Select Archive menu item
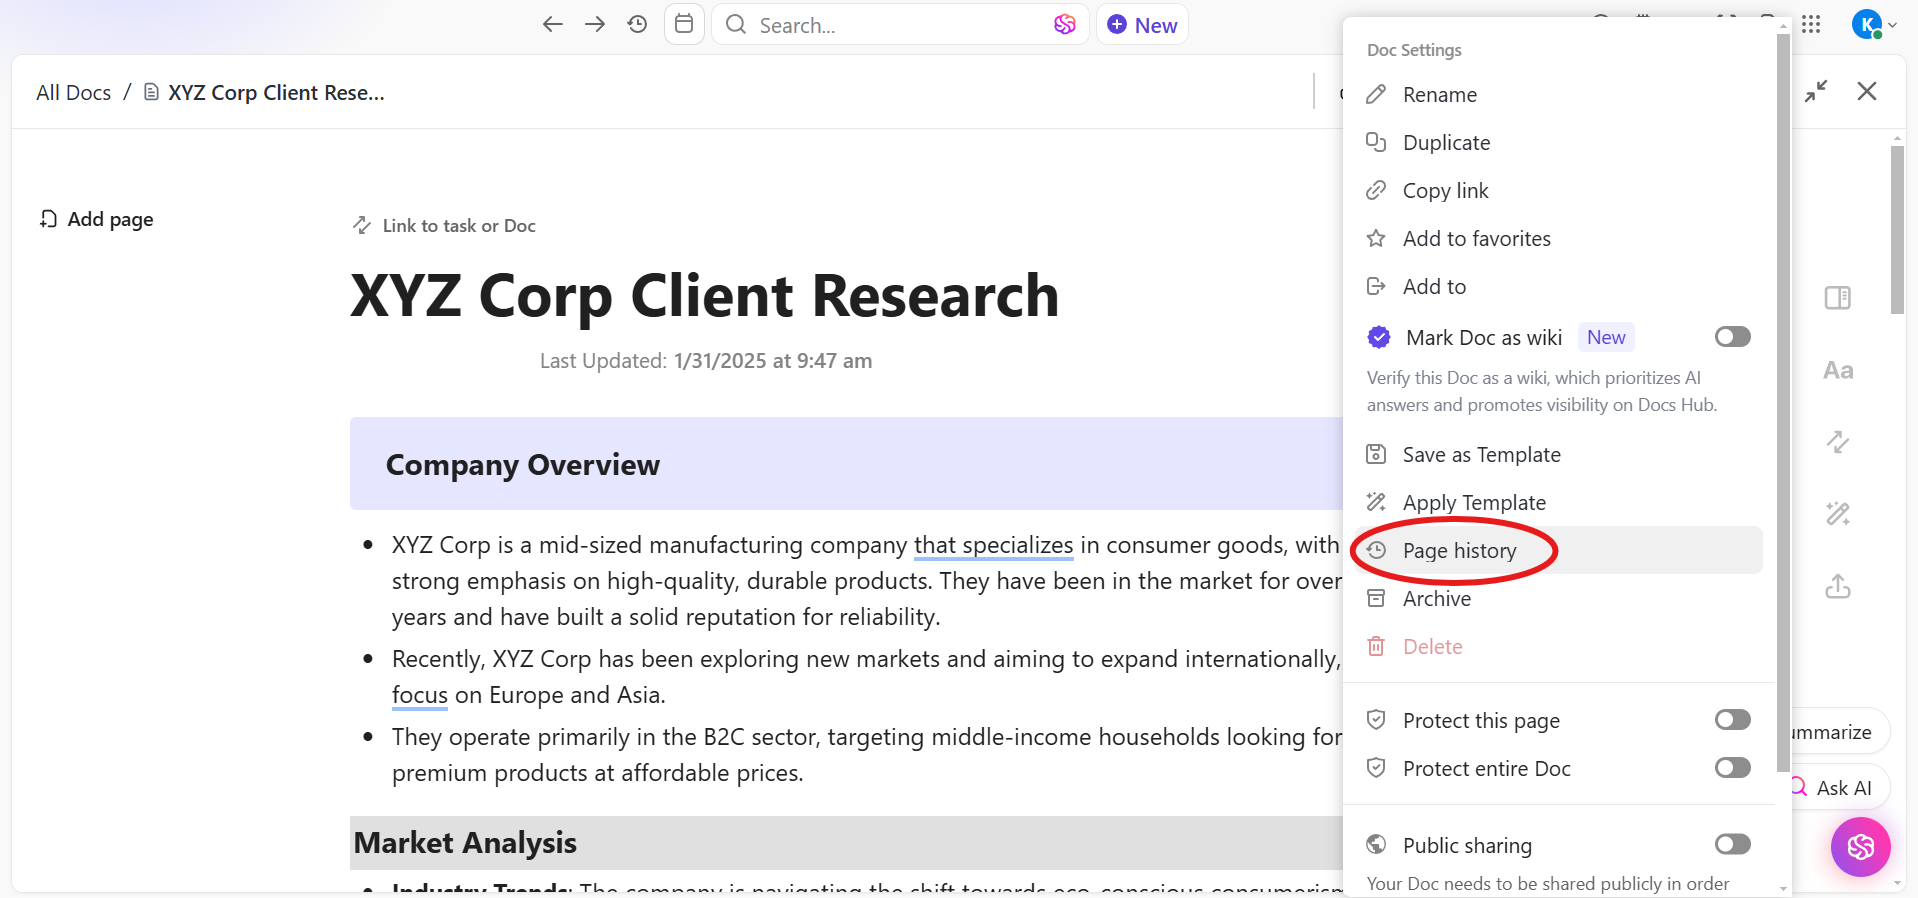 click(x=1557, y=599)
